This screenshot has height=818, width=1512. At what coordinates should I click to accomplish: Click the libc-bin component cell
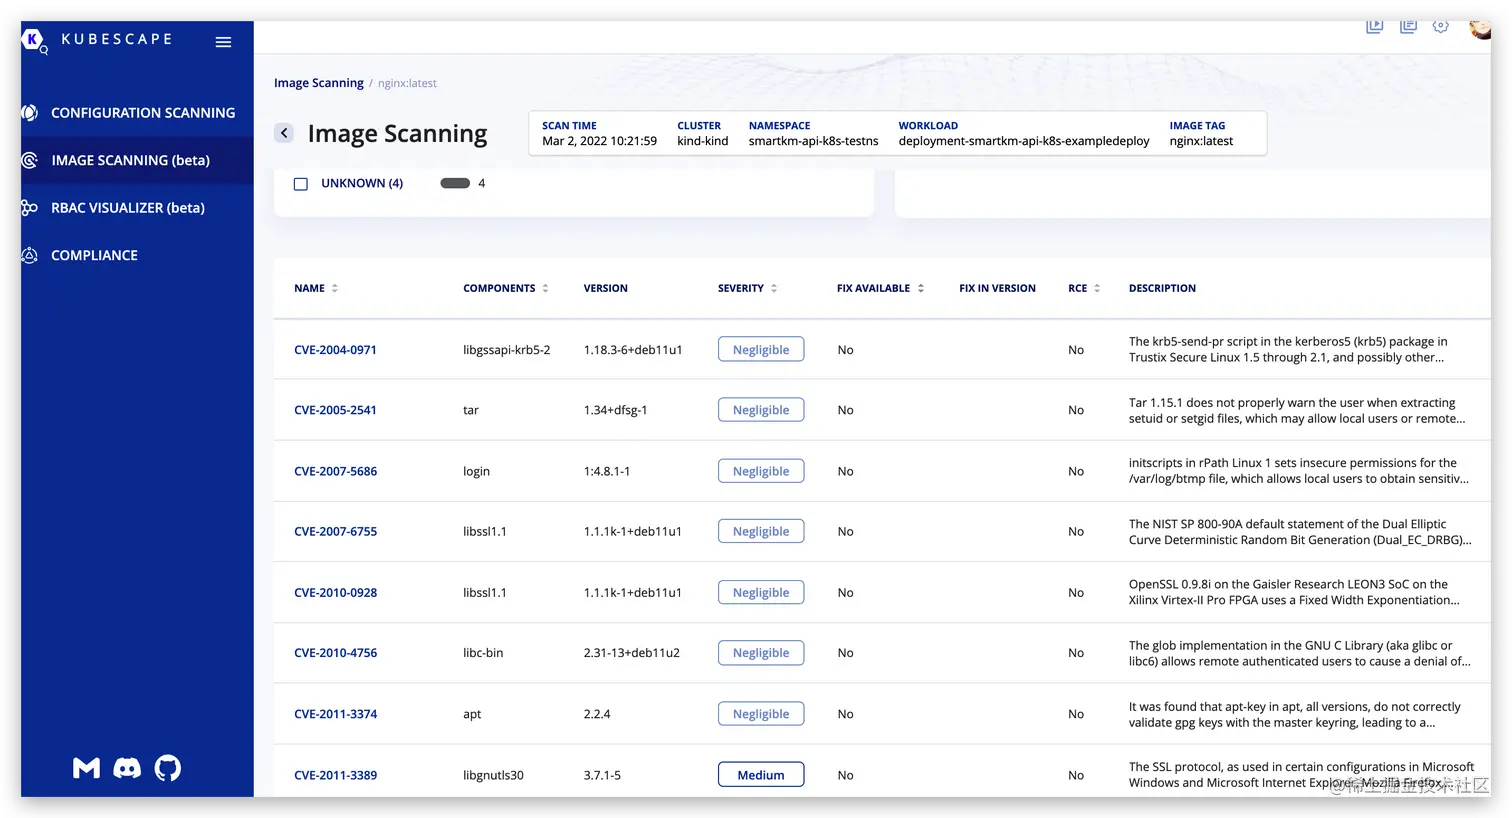tap(483, 653)
